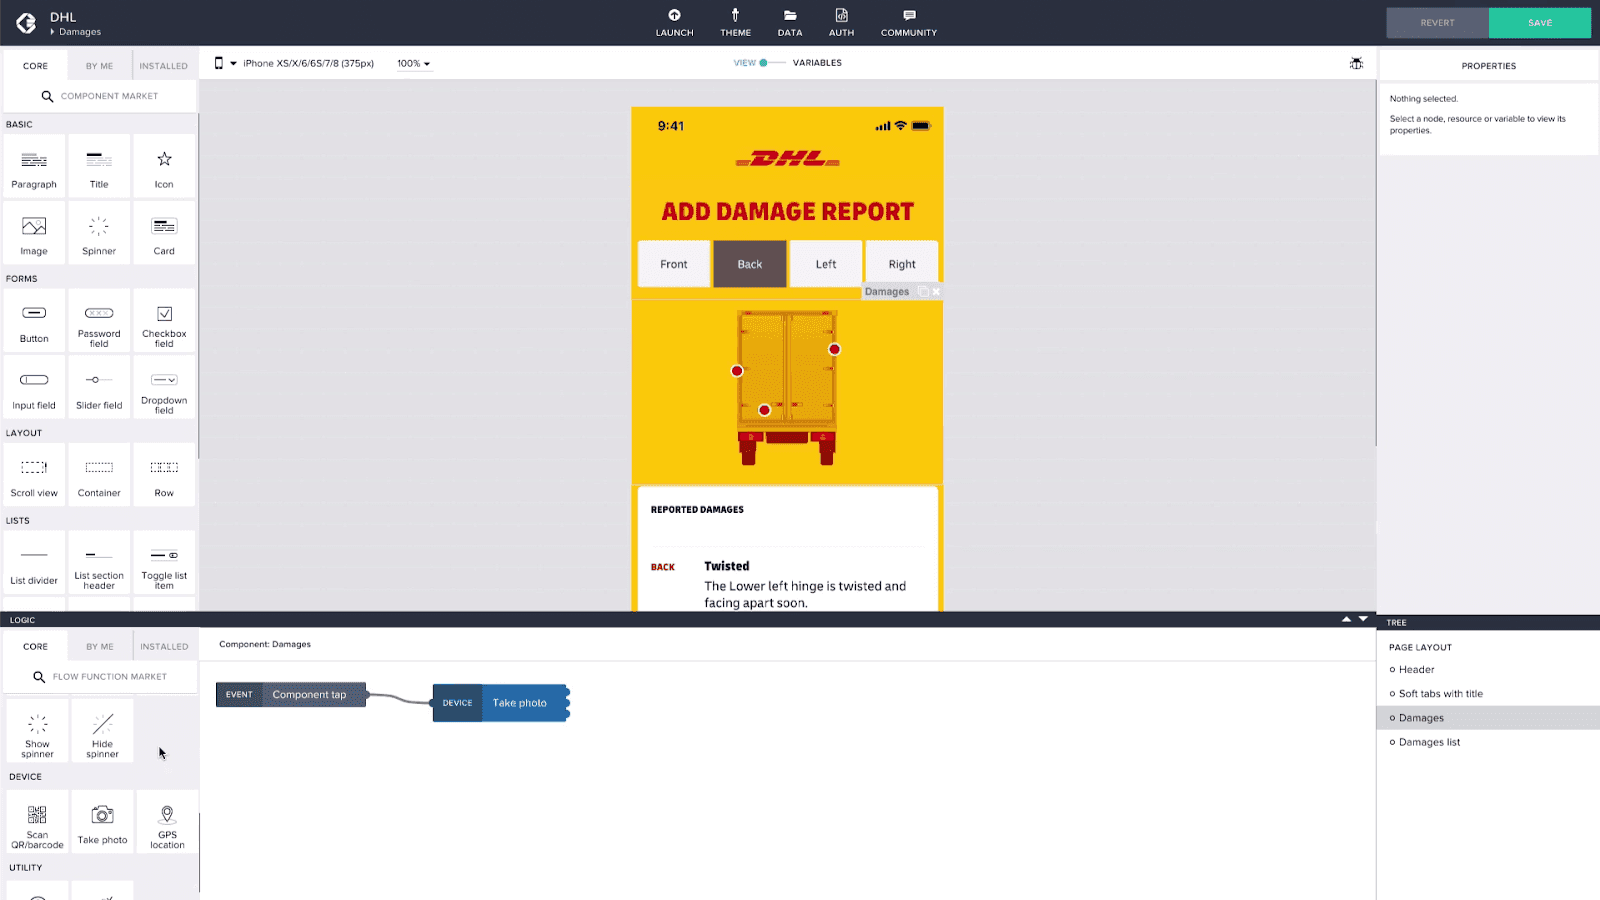Click the Revert button
Image resolution: width=1600 pixels, height=900 pixels.
1437,23
